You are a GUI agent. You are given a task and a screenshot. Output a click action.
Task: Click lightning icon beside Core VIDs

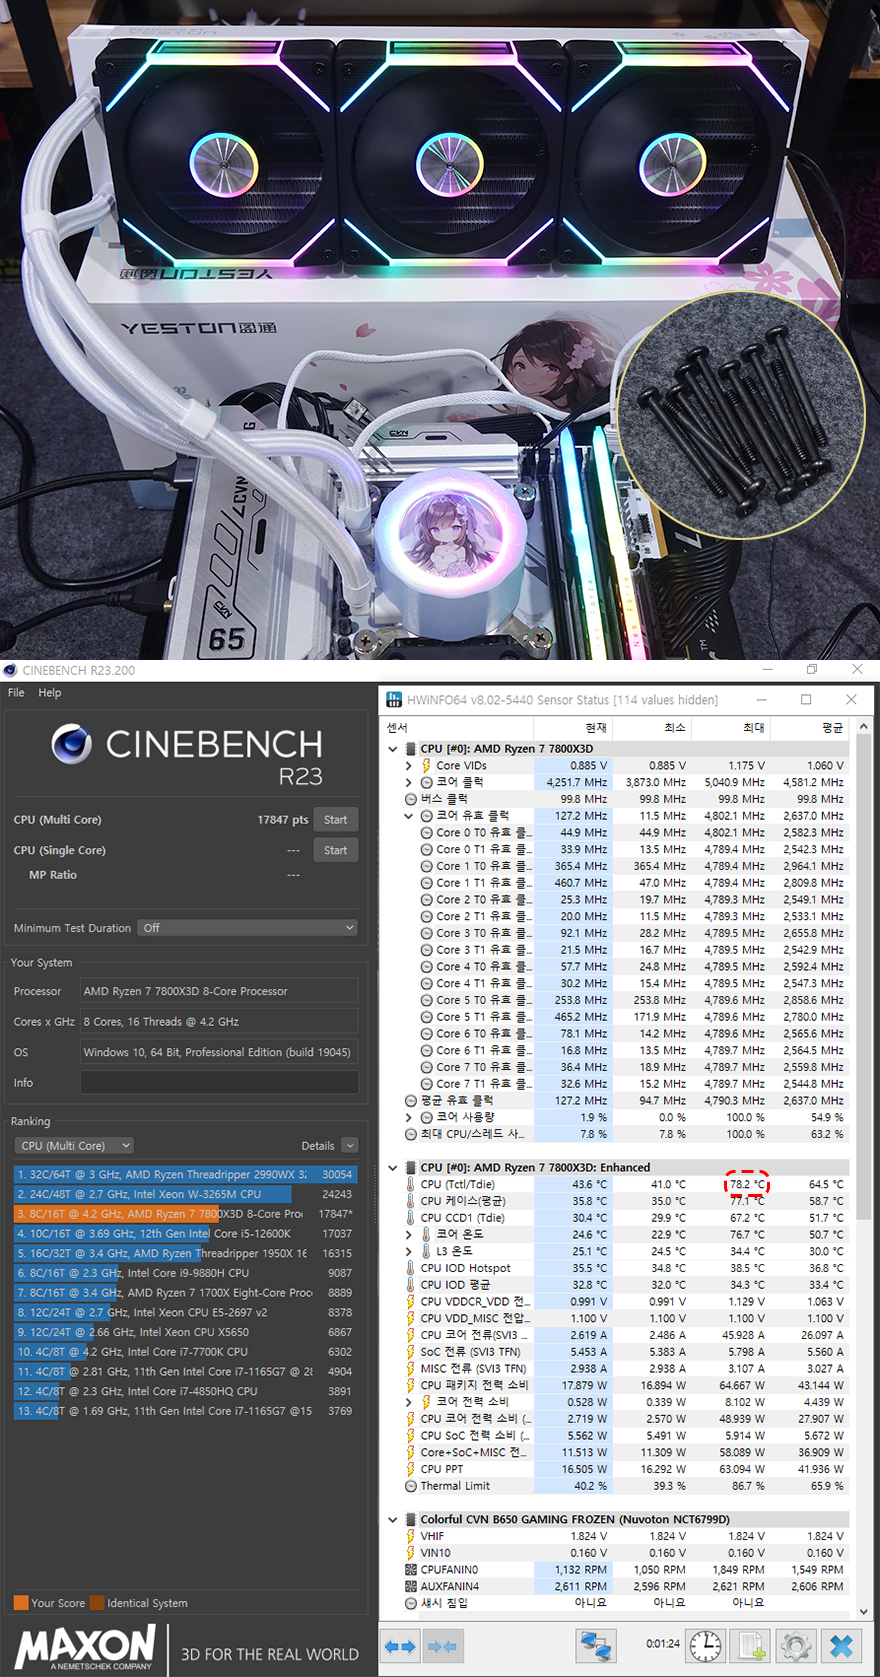pos(426,766)
